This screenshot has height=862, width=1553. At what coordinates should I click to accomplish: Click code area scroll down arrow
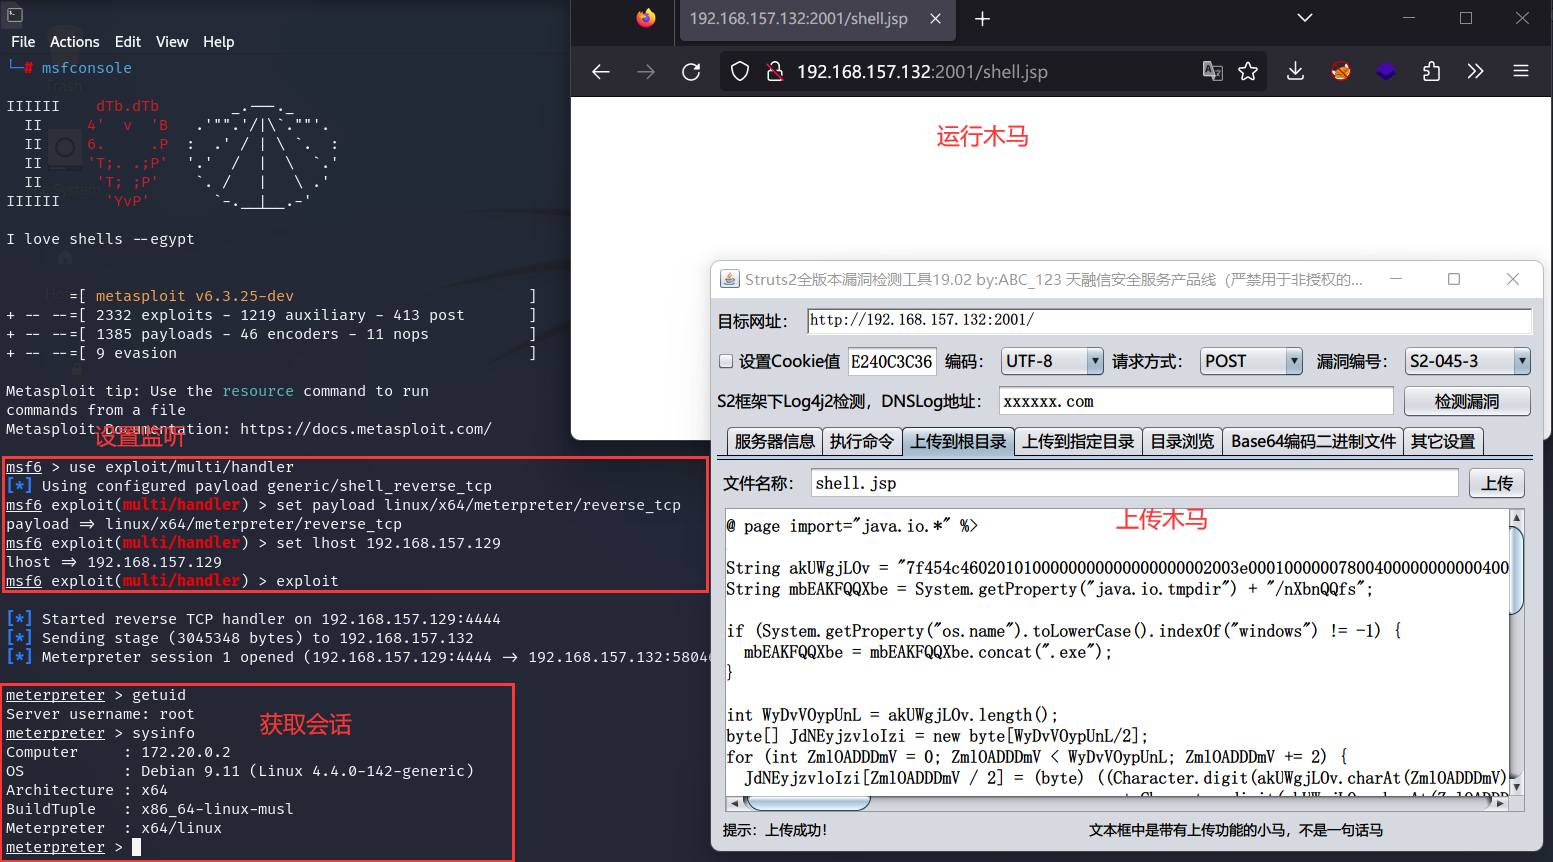point(1516,787)
